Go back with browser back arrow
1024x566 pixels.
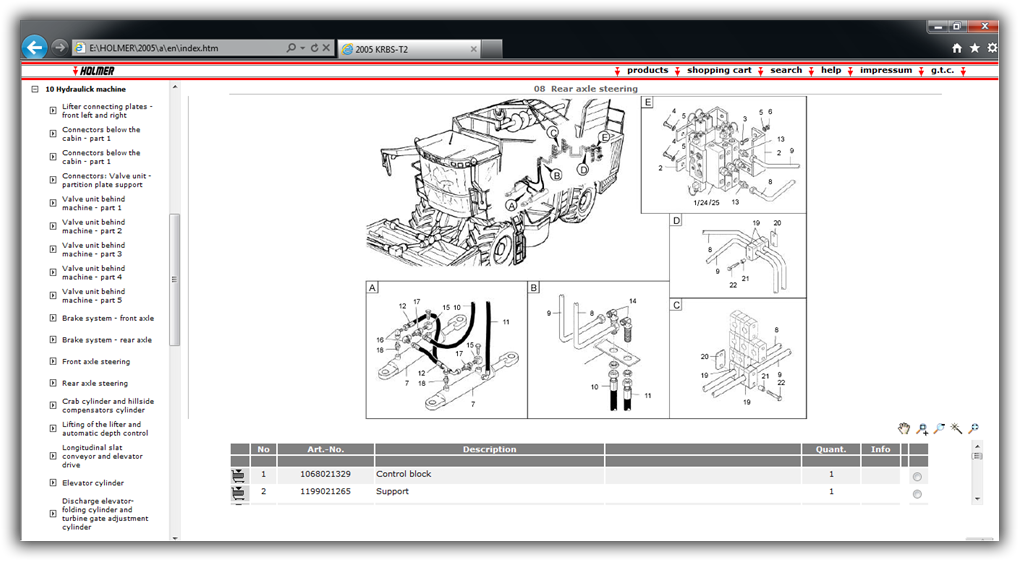click(35, 47)
